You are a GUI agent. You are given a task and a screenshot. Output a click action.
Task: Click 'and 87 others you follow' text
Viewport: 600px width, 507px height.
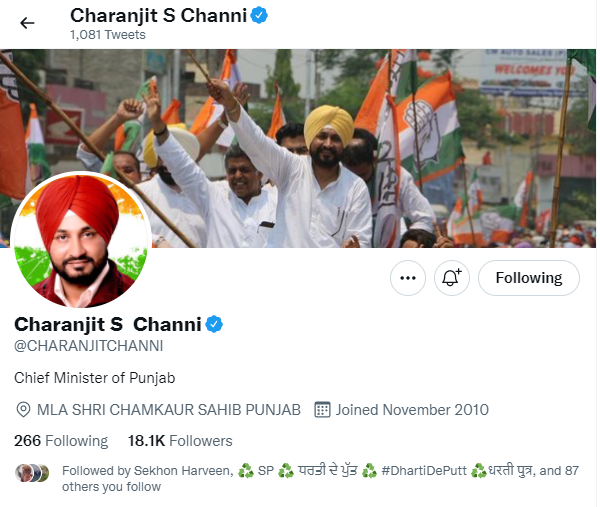(320, 479)
